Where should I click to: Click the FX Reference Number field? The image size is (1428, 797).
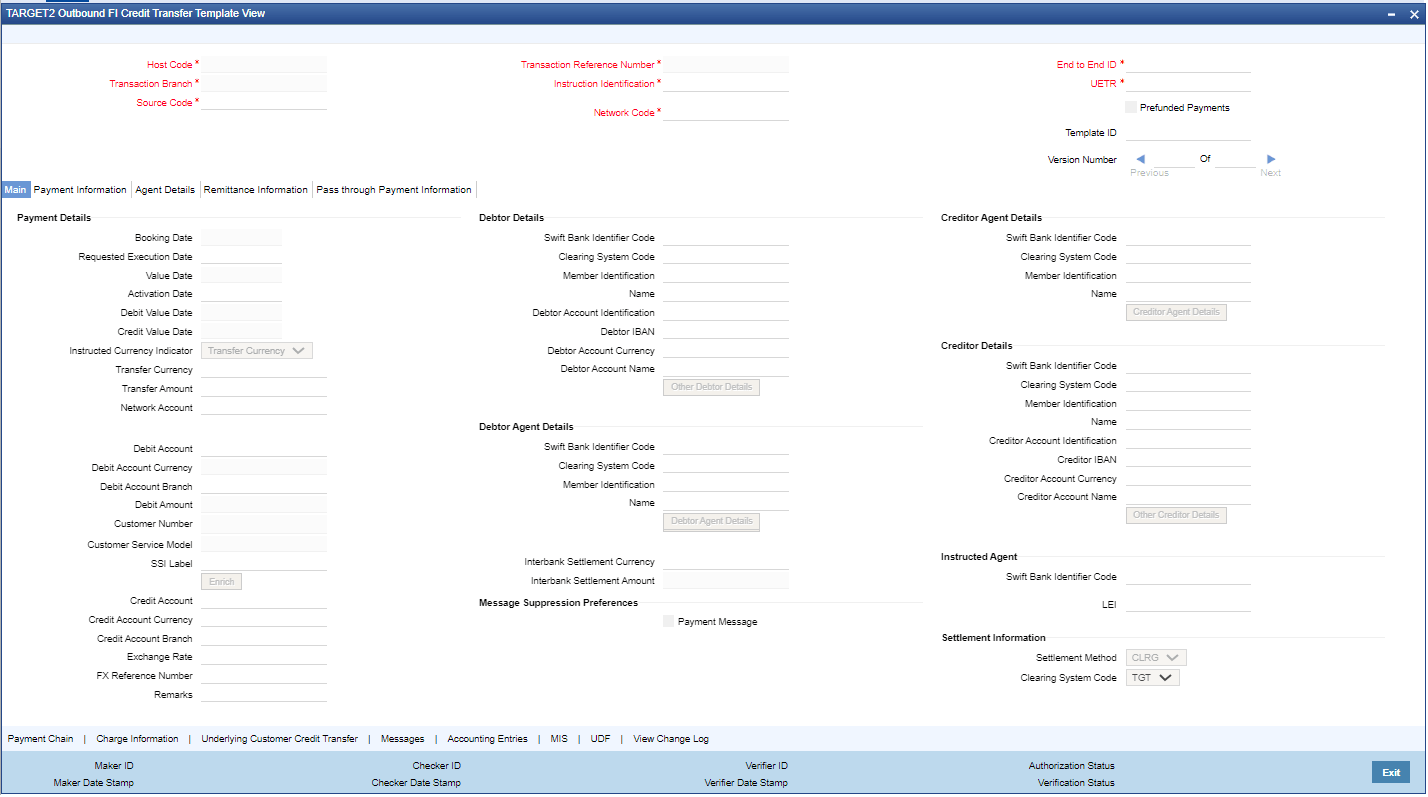pos(264,676)
